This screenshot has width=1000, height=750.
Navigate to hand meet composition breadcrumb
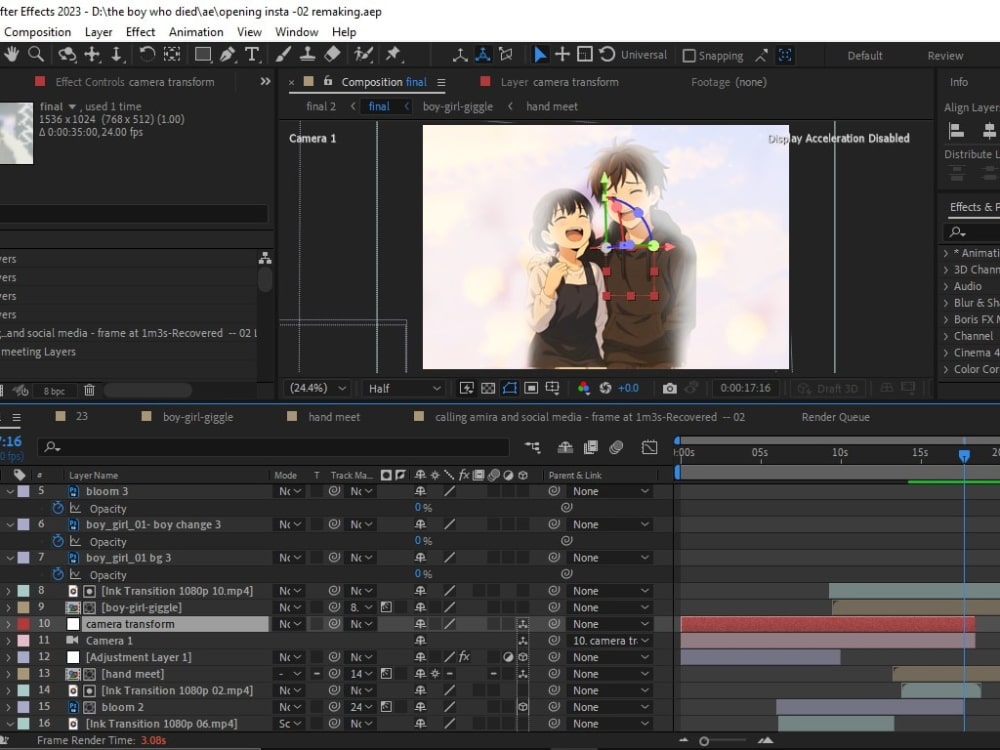click(x=552, y=107)
